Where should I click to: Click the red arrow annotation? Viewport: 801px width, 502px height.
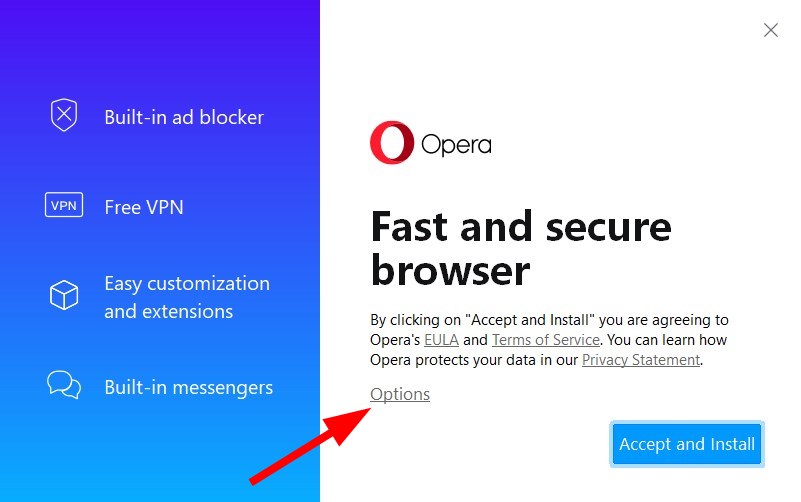click(x=310, y=446)
